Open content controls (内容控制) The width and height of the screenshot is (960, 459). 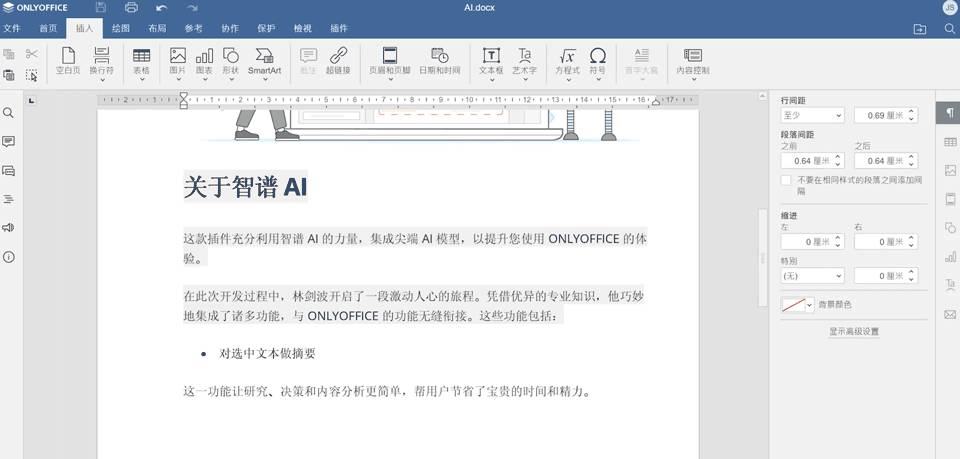(x=693, y=61)
